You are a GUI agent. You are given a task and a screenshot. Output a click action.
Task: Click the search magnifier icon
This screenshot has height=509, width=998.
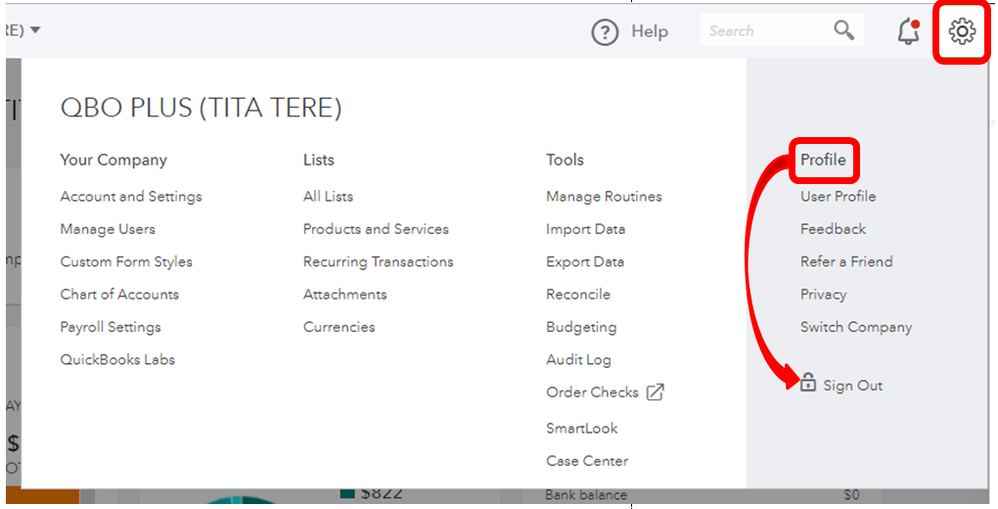tap(844, 31)
